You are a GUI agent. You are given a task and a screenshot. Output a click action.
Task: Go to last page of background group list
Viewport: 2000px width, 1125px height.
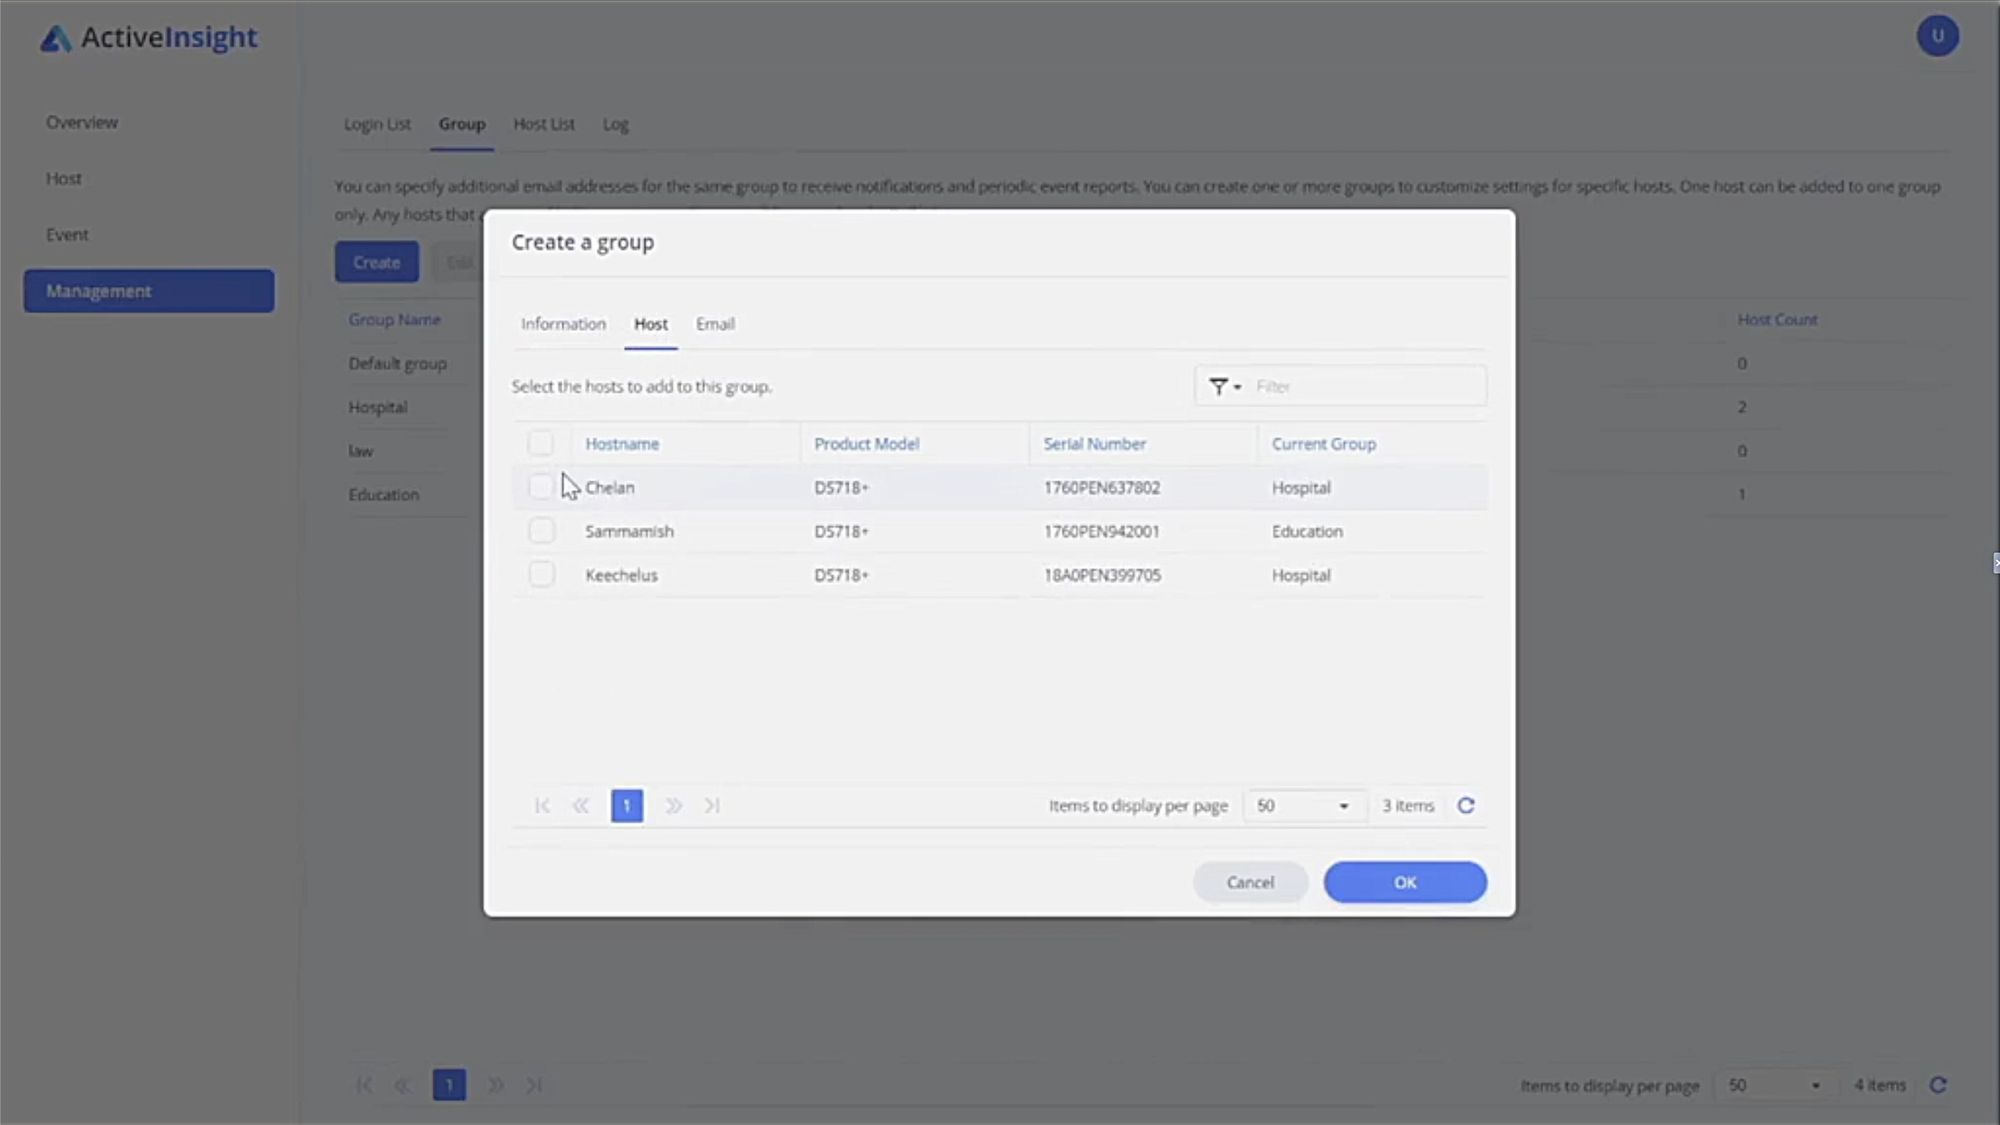[534, 1085]
